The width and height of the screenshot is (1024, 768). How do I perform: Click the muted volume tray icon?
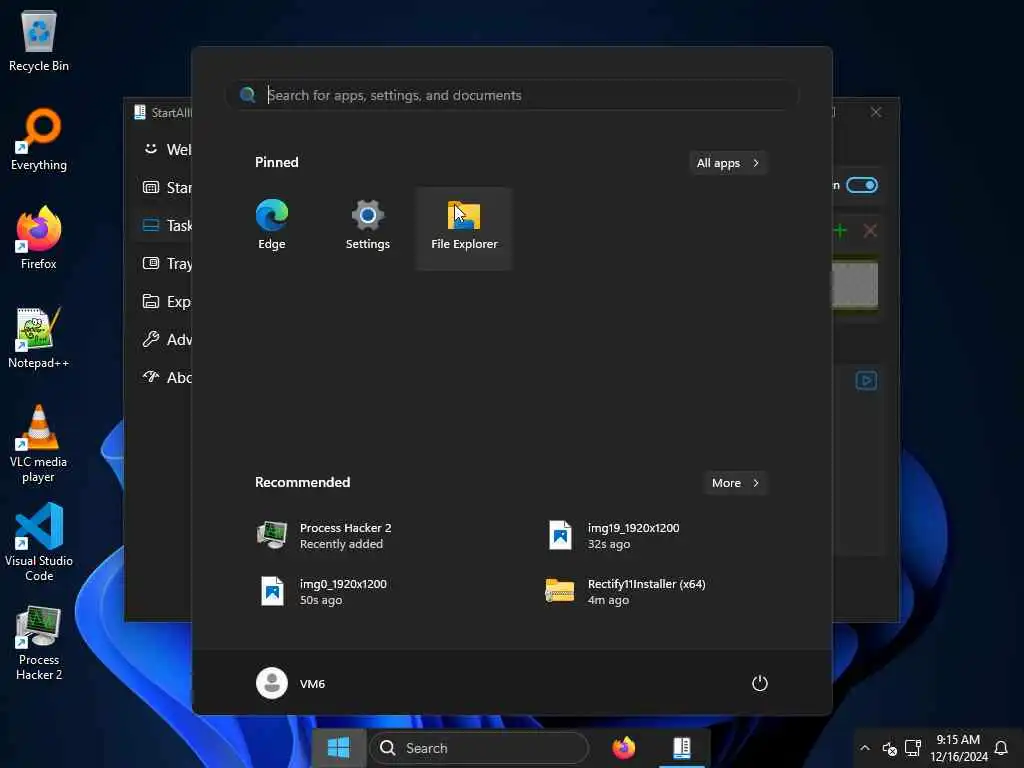pos(889,748)
